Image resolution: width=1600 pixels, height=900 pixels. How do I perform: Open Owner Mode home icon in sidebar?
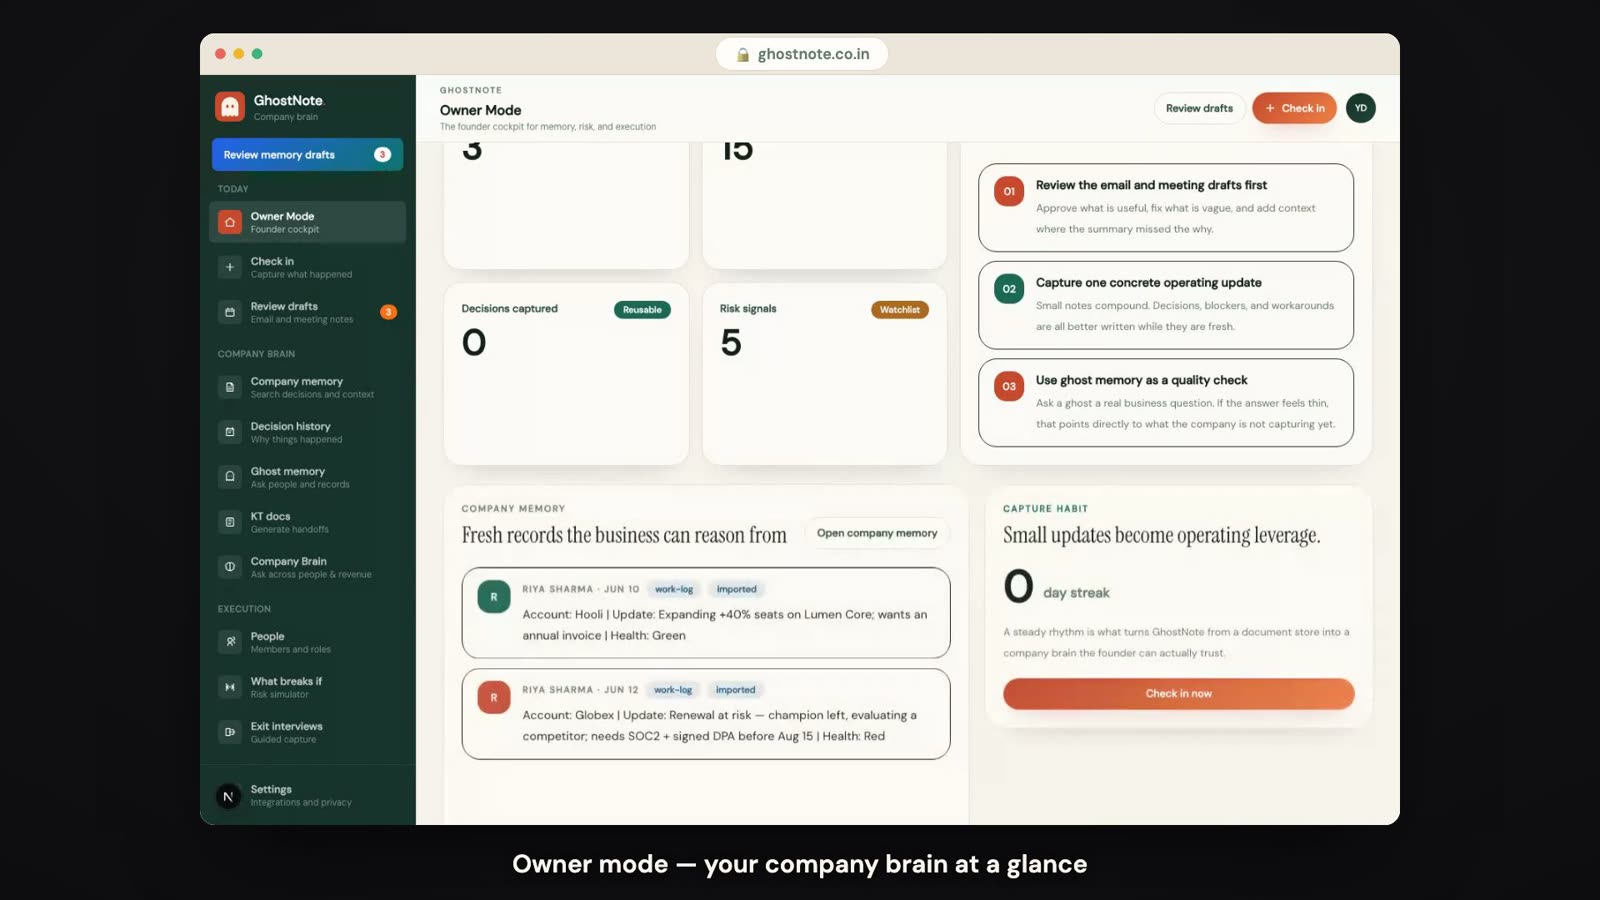click(230, 222)
